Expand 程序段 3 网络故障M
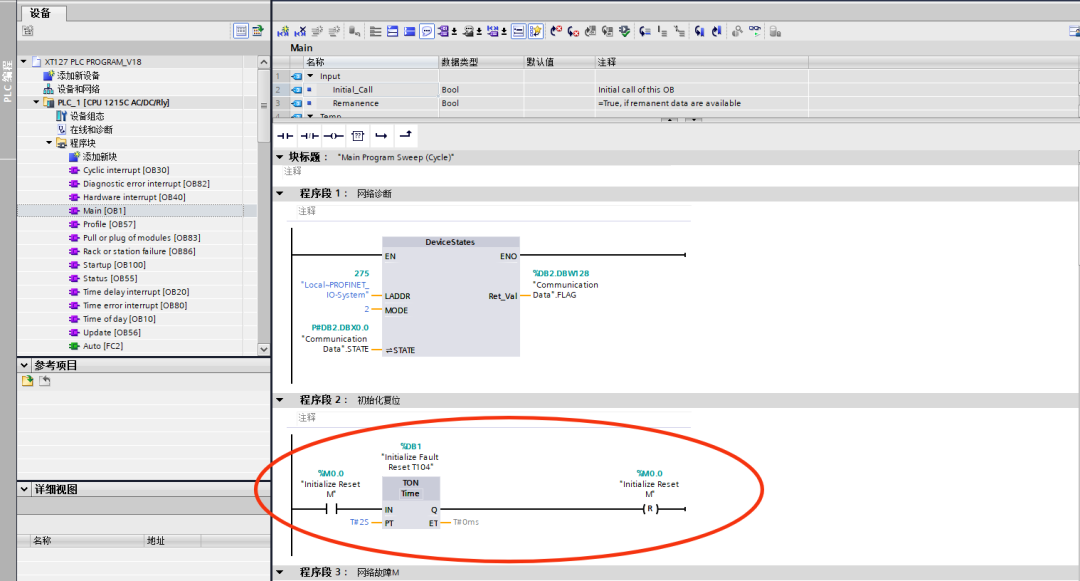 (x=280, y=572)
